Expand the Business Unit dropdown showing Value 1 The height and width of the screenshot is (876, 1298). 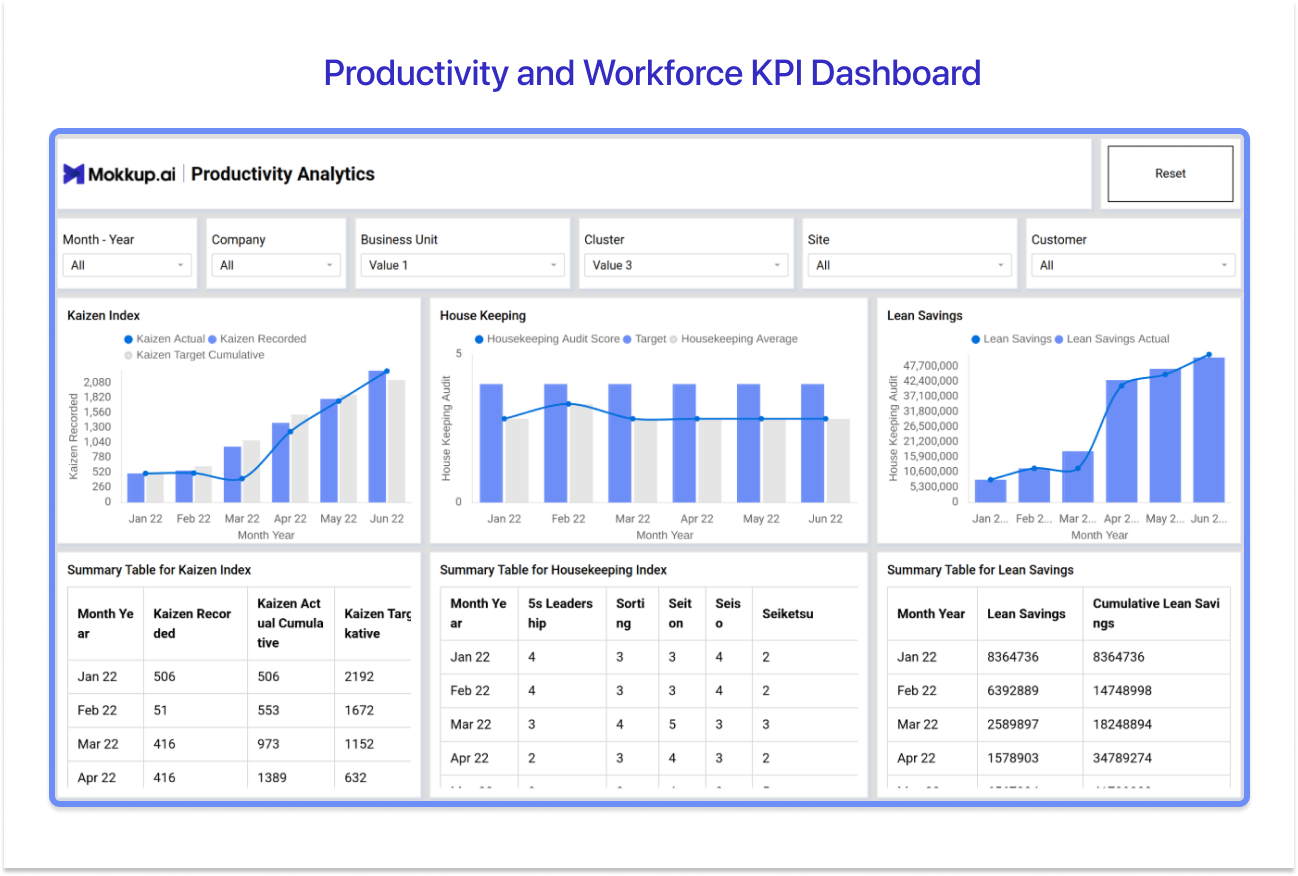coord(462,265)
